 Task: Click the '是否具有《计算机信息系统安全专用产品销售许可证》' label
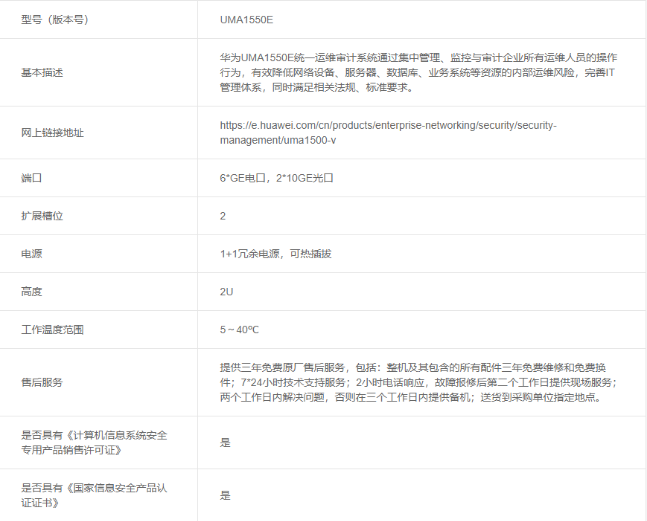[x=94, y=443]
